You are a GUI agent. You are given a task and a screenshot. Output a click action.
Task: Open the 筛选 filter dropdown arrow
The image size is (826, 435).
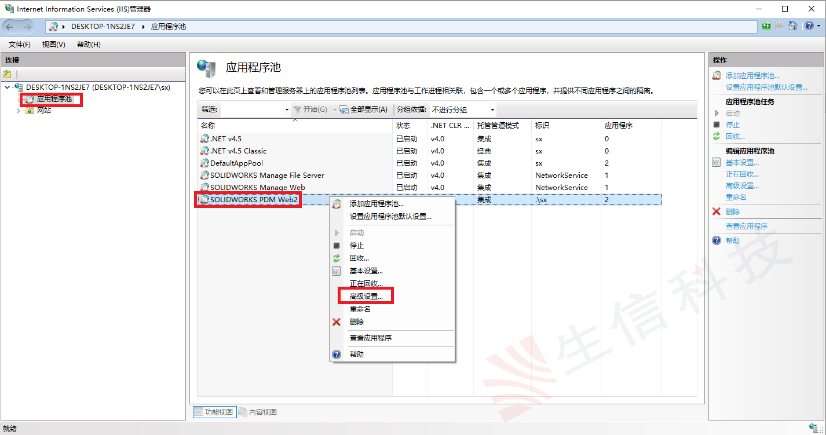point(287,110)
